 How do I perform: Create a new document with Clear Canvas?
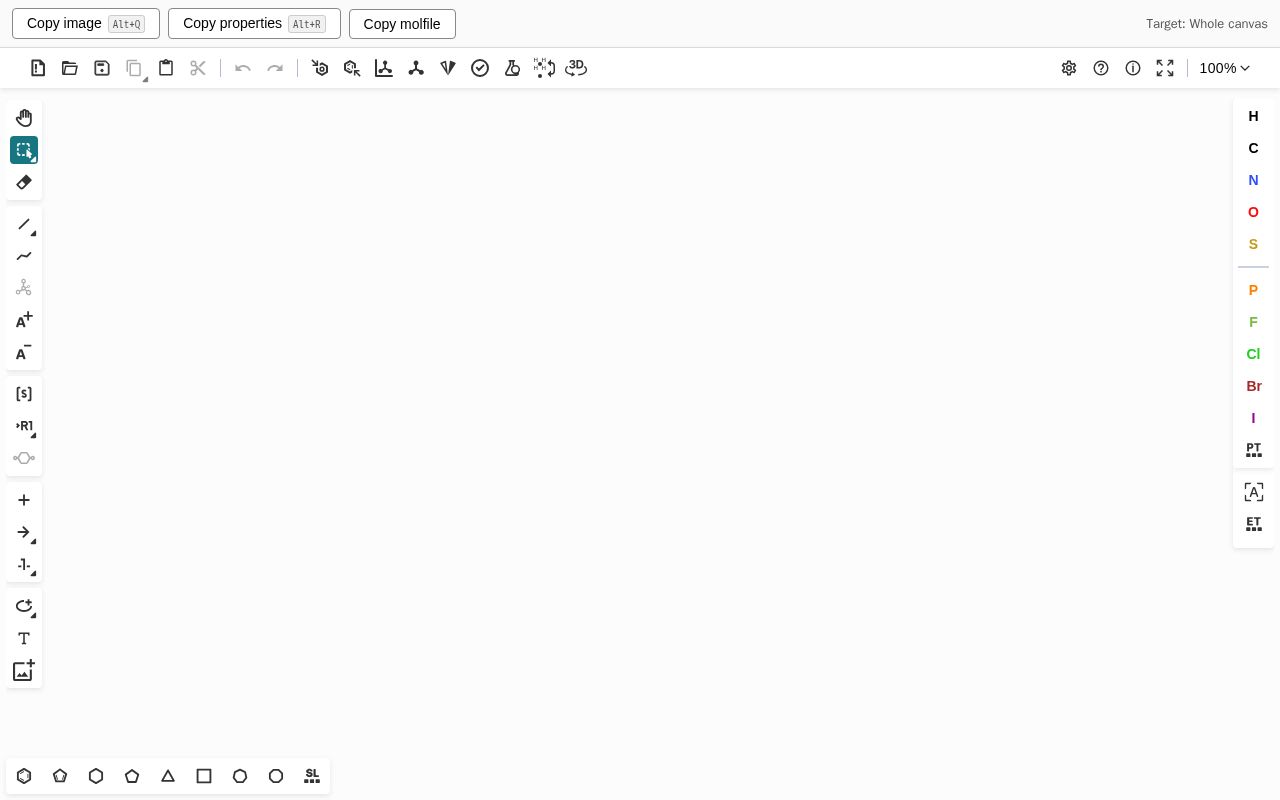[38, 68]
